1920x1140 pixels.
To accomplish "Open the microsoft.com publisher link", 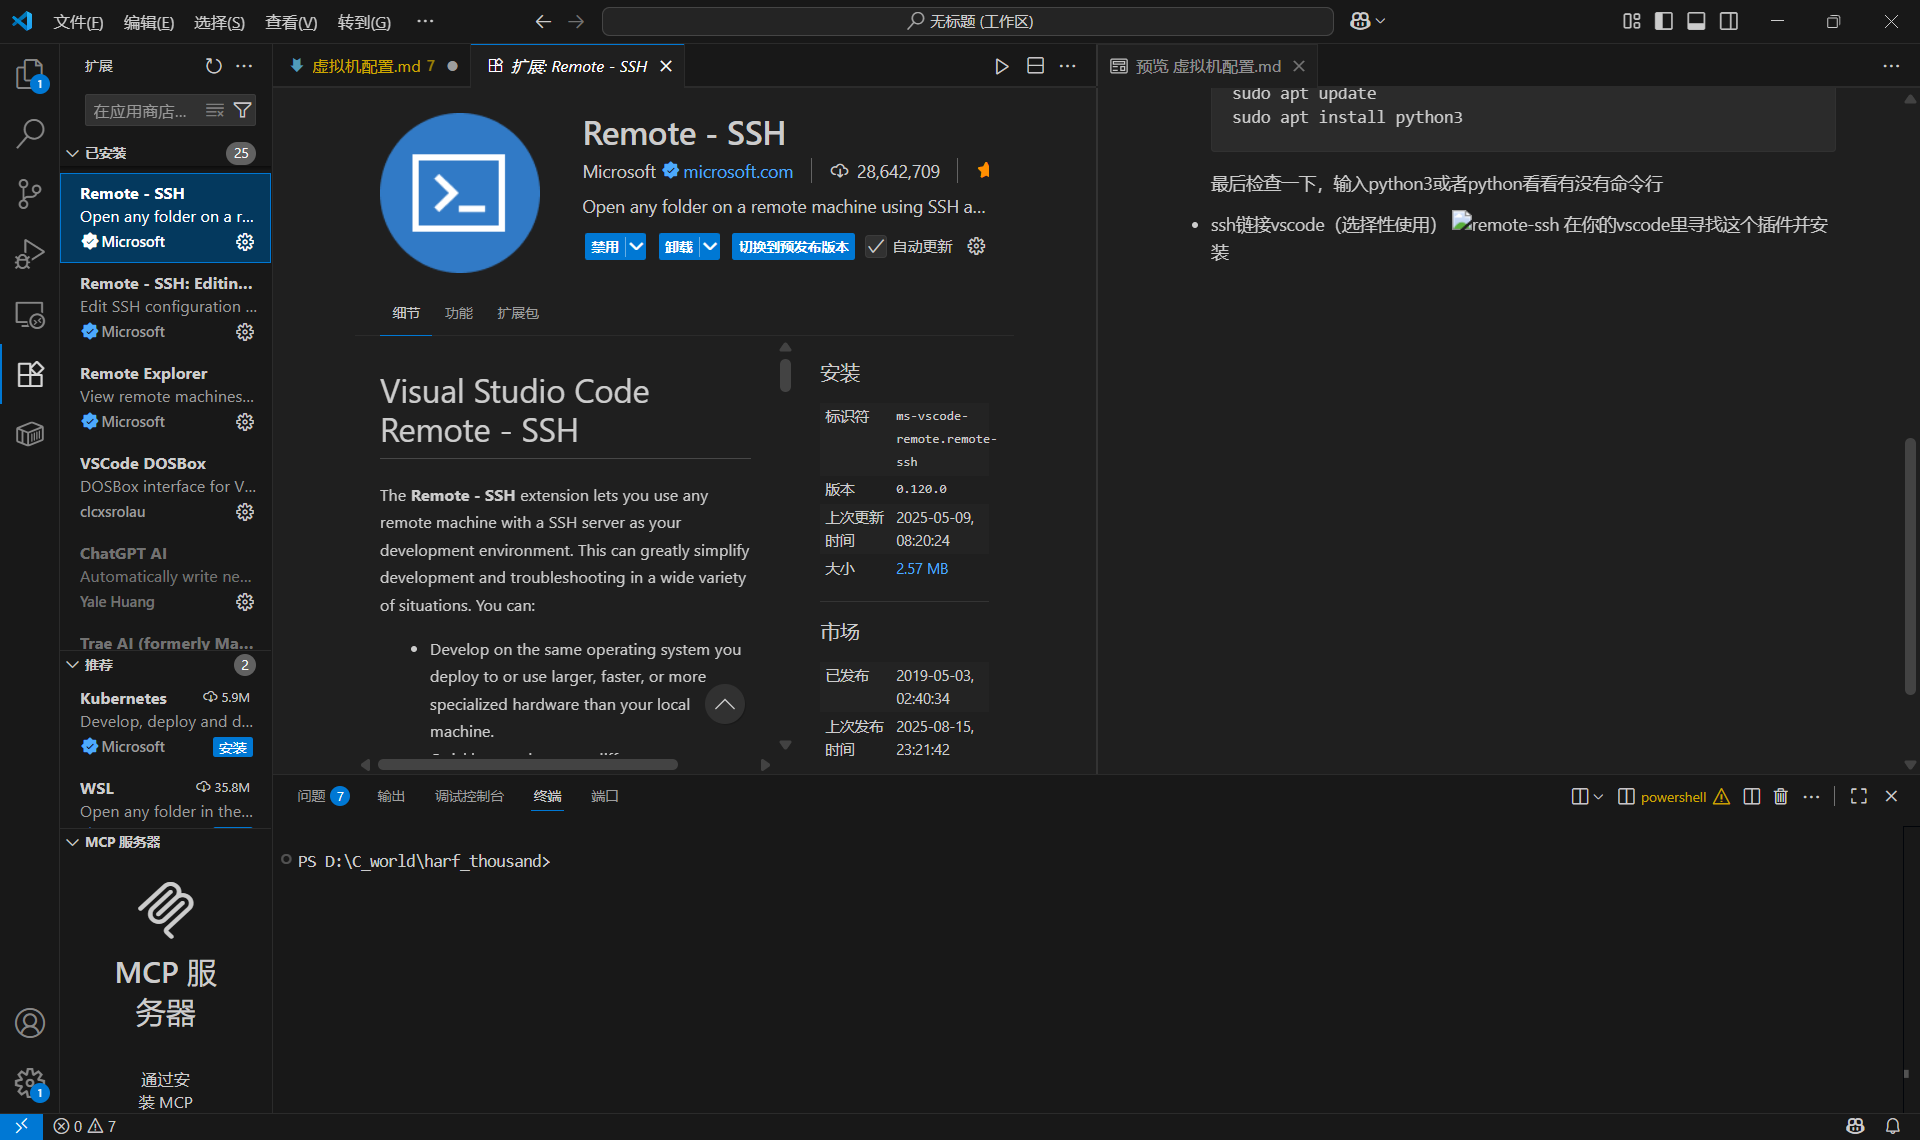I will coord(737,171).
